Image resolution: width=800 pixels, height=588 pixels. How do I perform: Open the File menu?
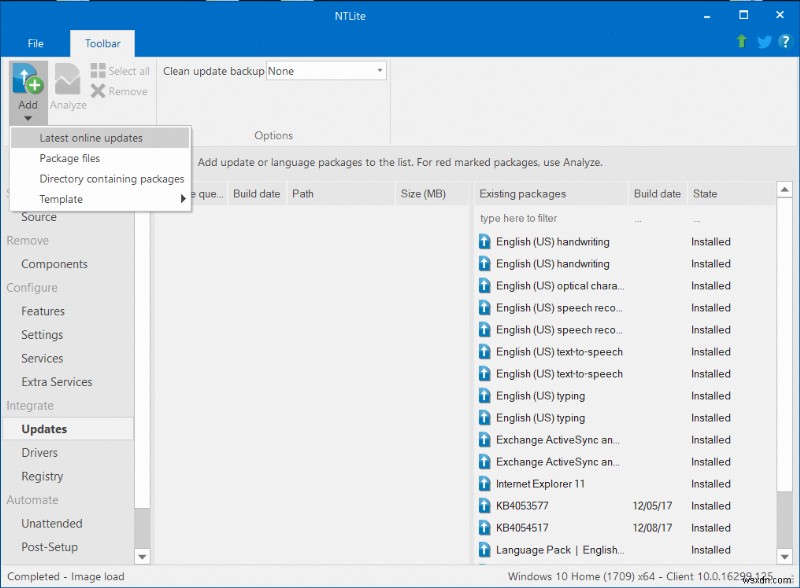click(36, 43)
